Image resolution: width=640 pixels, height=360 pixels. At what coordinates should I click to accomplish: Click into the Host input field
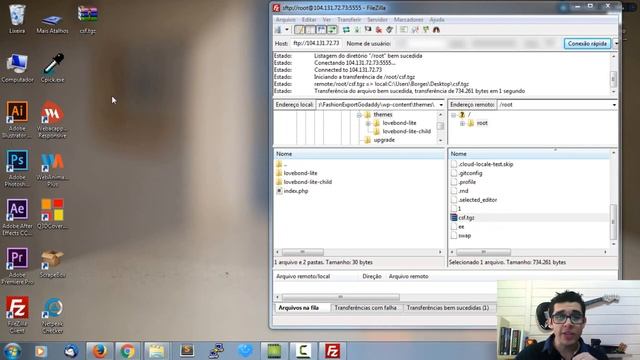[316, 43]
